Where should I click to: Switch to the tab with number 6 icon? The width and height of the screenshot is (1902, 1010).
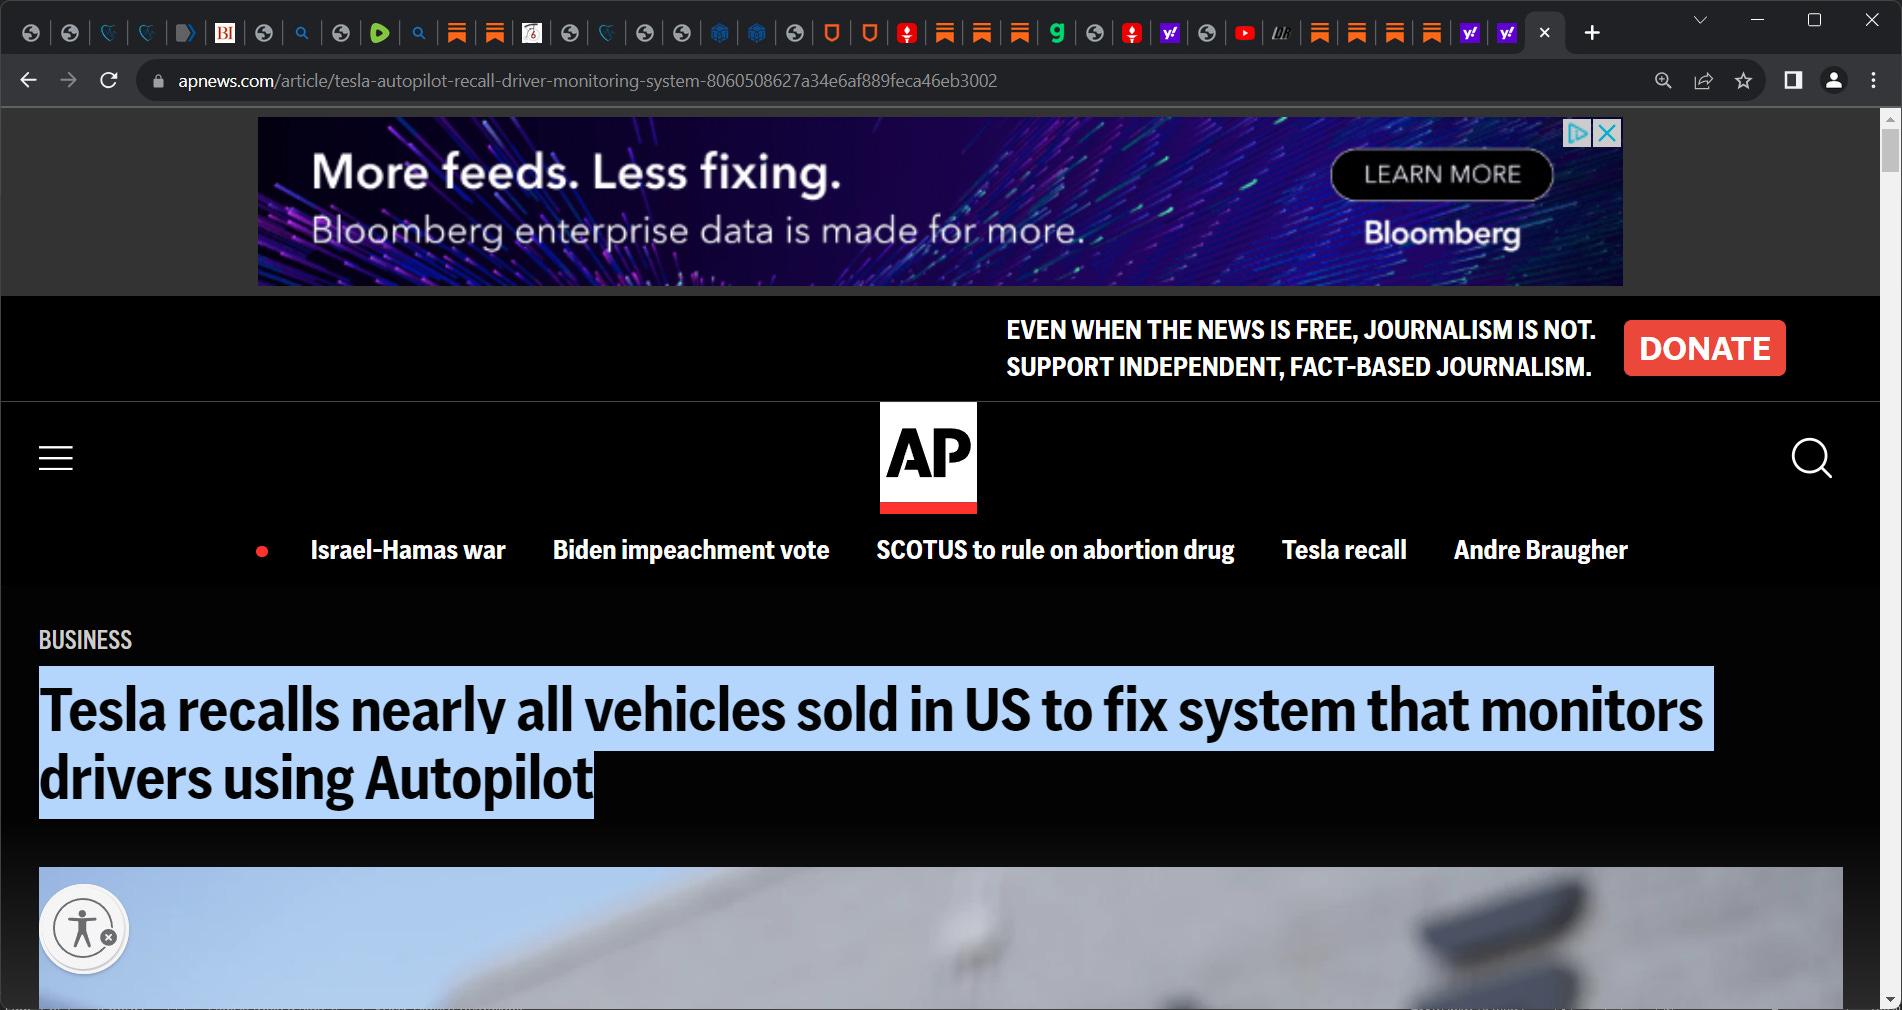point(532,33)
